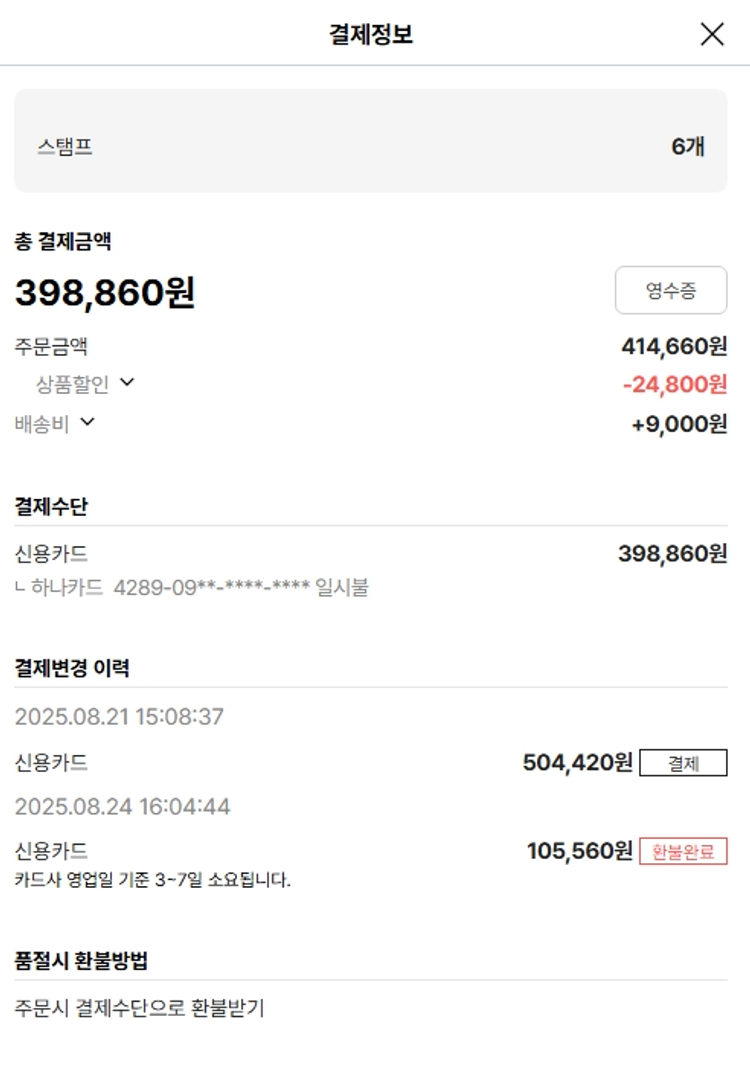Expand the 배송비 chevron arrow

tap(87, 422)
